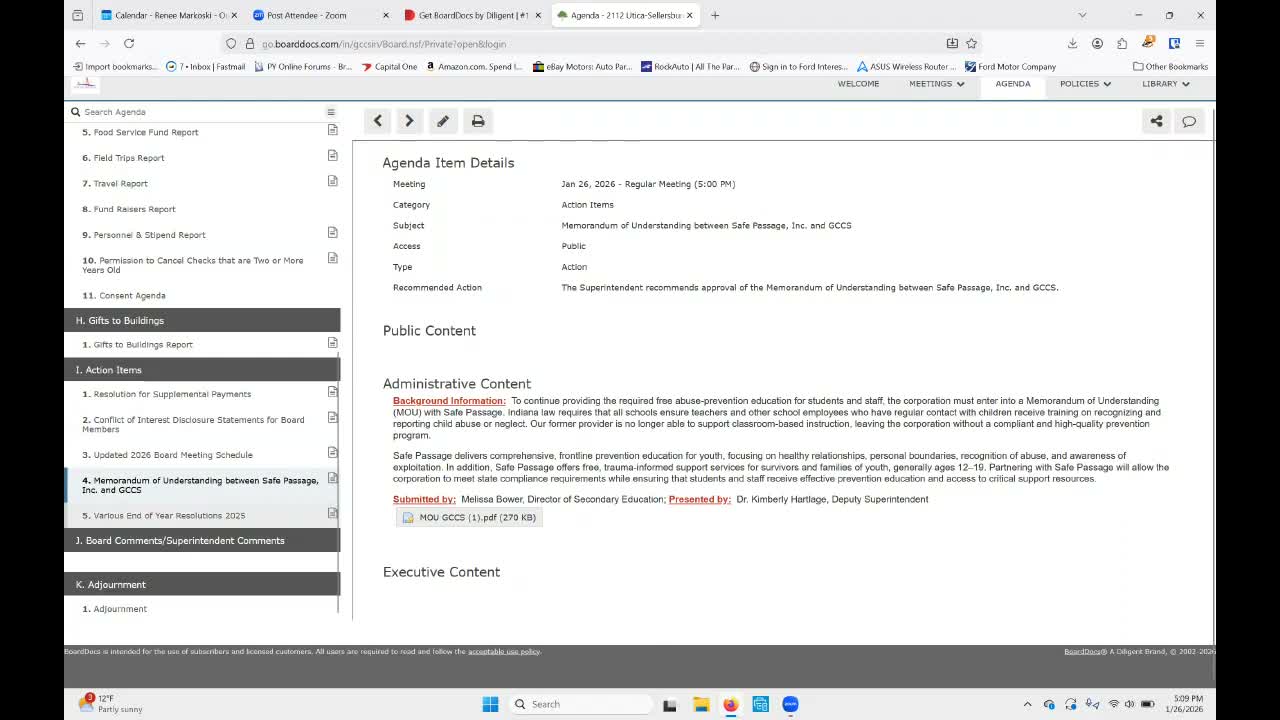The height and width of the screenshot is (720, 1280).
Task: Close the Post Attendee - Zoom tab
Action: pos(385,15)
